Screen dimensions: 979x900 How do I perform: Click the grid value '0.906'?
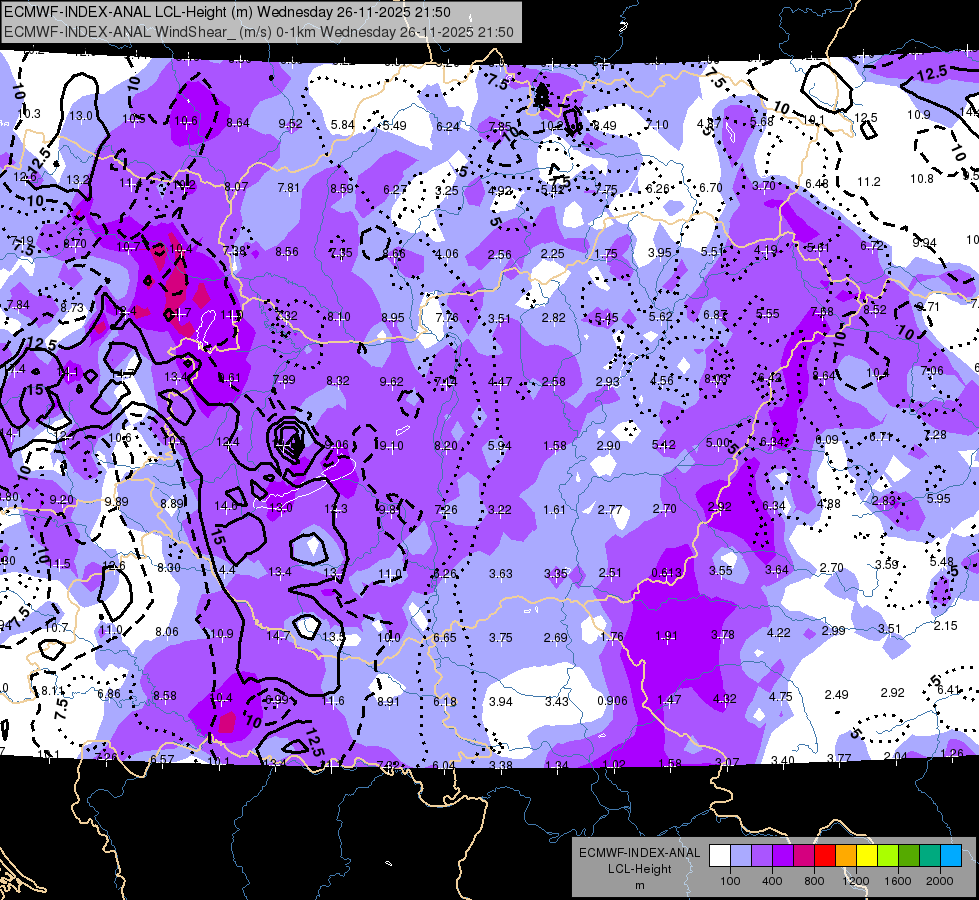point(612,701)
